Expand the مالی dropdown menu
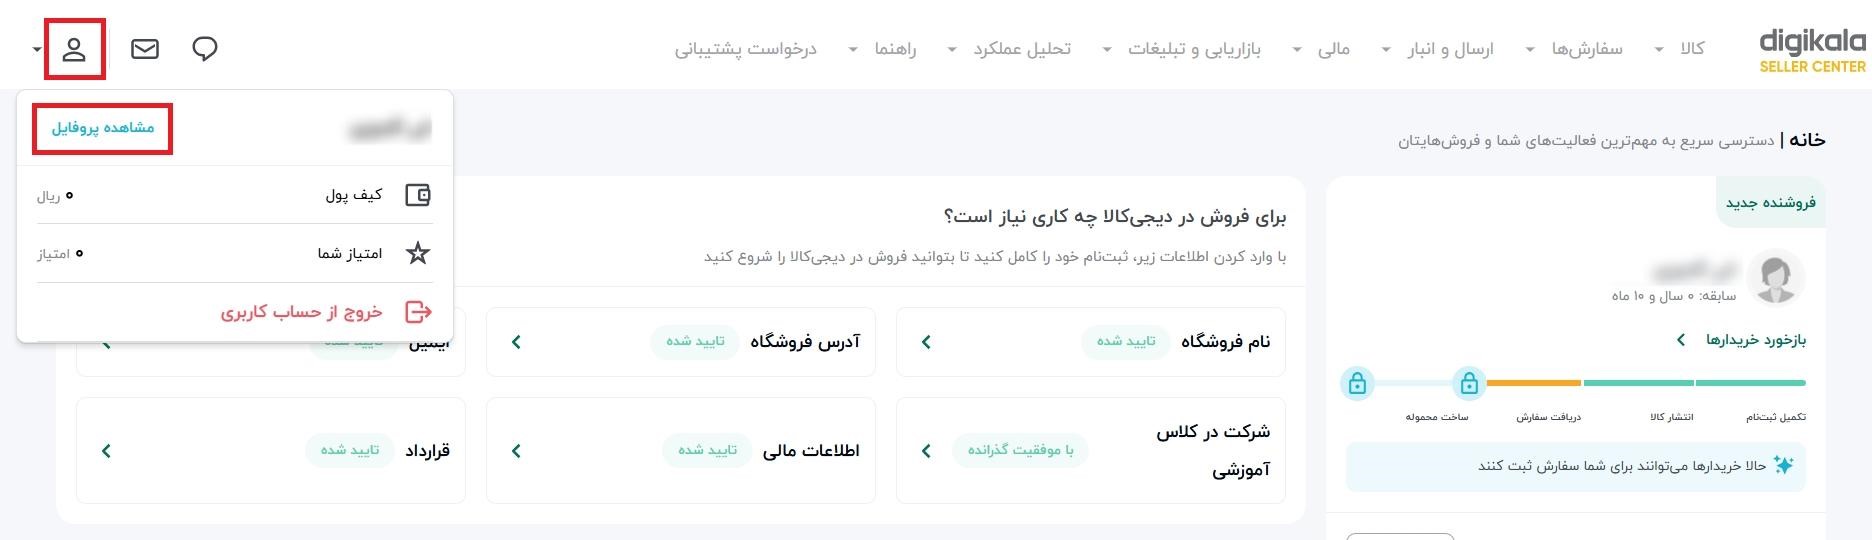The height and width of the screenshot is (540, 1872). [x=1321, y=48]
